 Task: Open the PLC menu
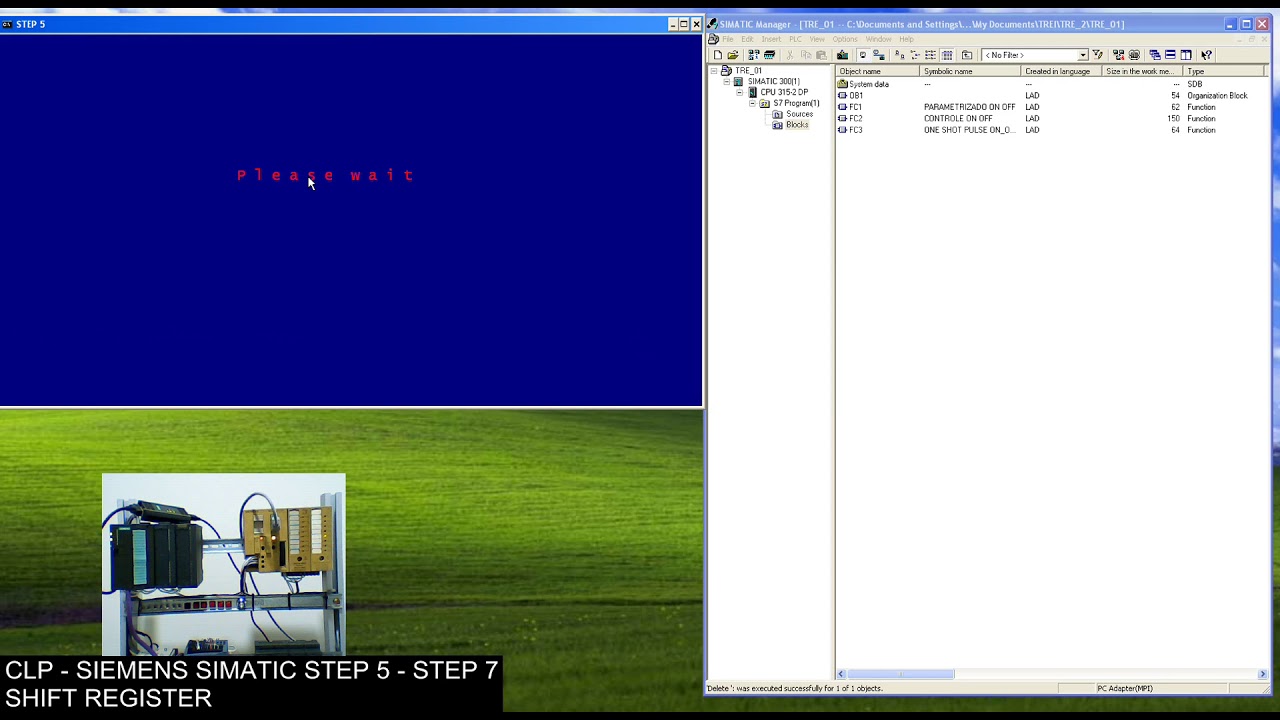(795, 39)
